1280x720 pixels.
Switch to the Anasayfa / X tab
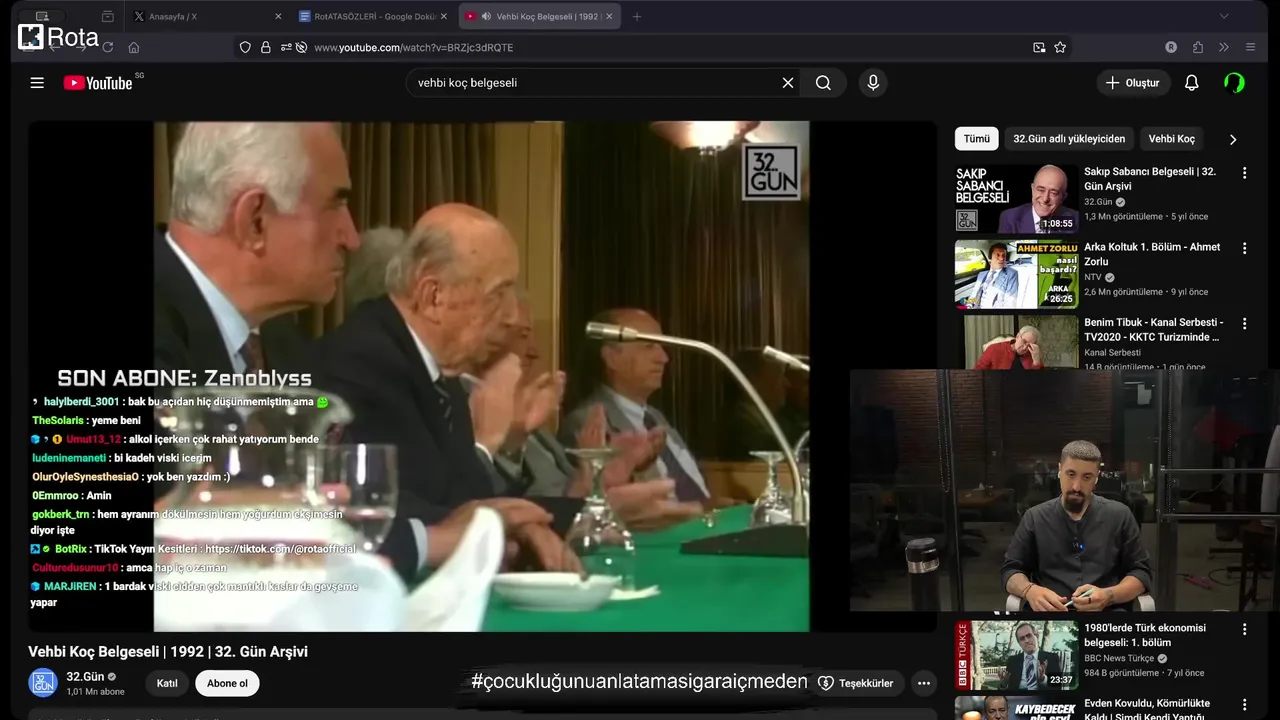(x=200, y=16)
